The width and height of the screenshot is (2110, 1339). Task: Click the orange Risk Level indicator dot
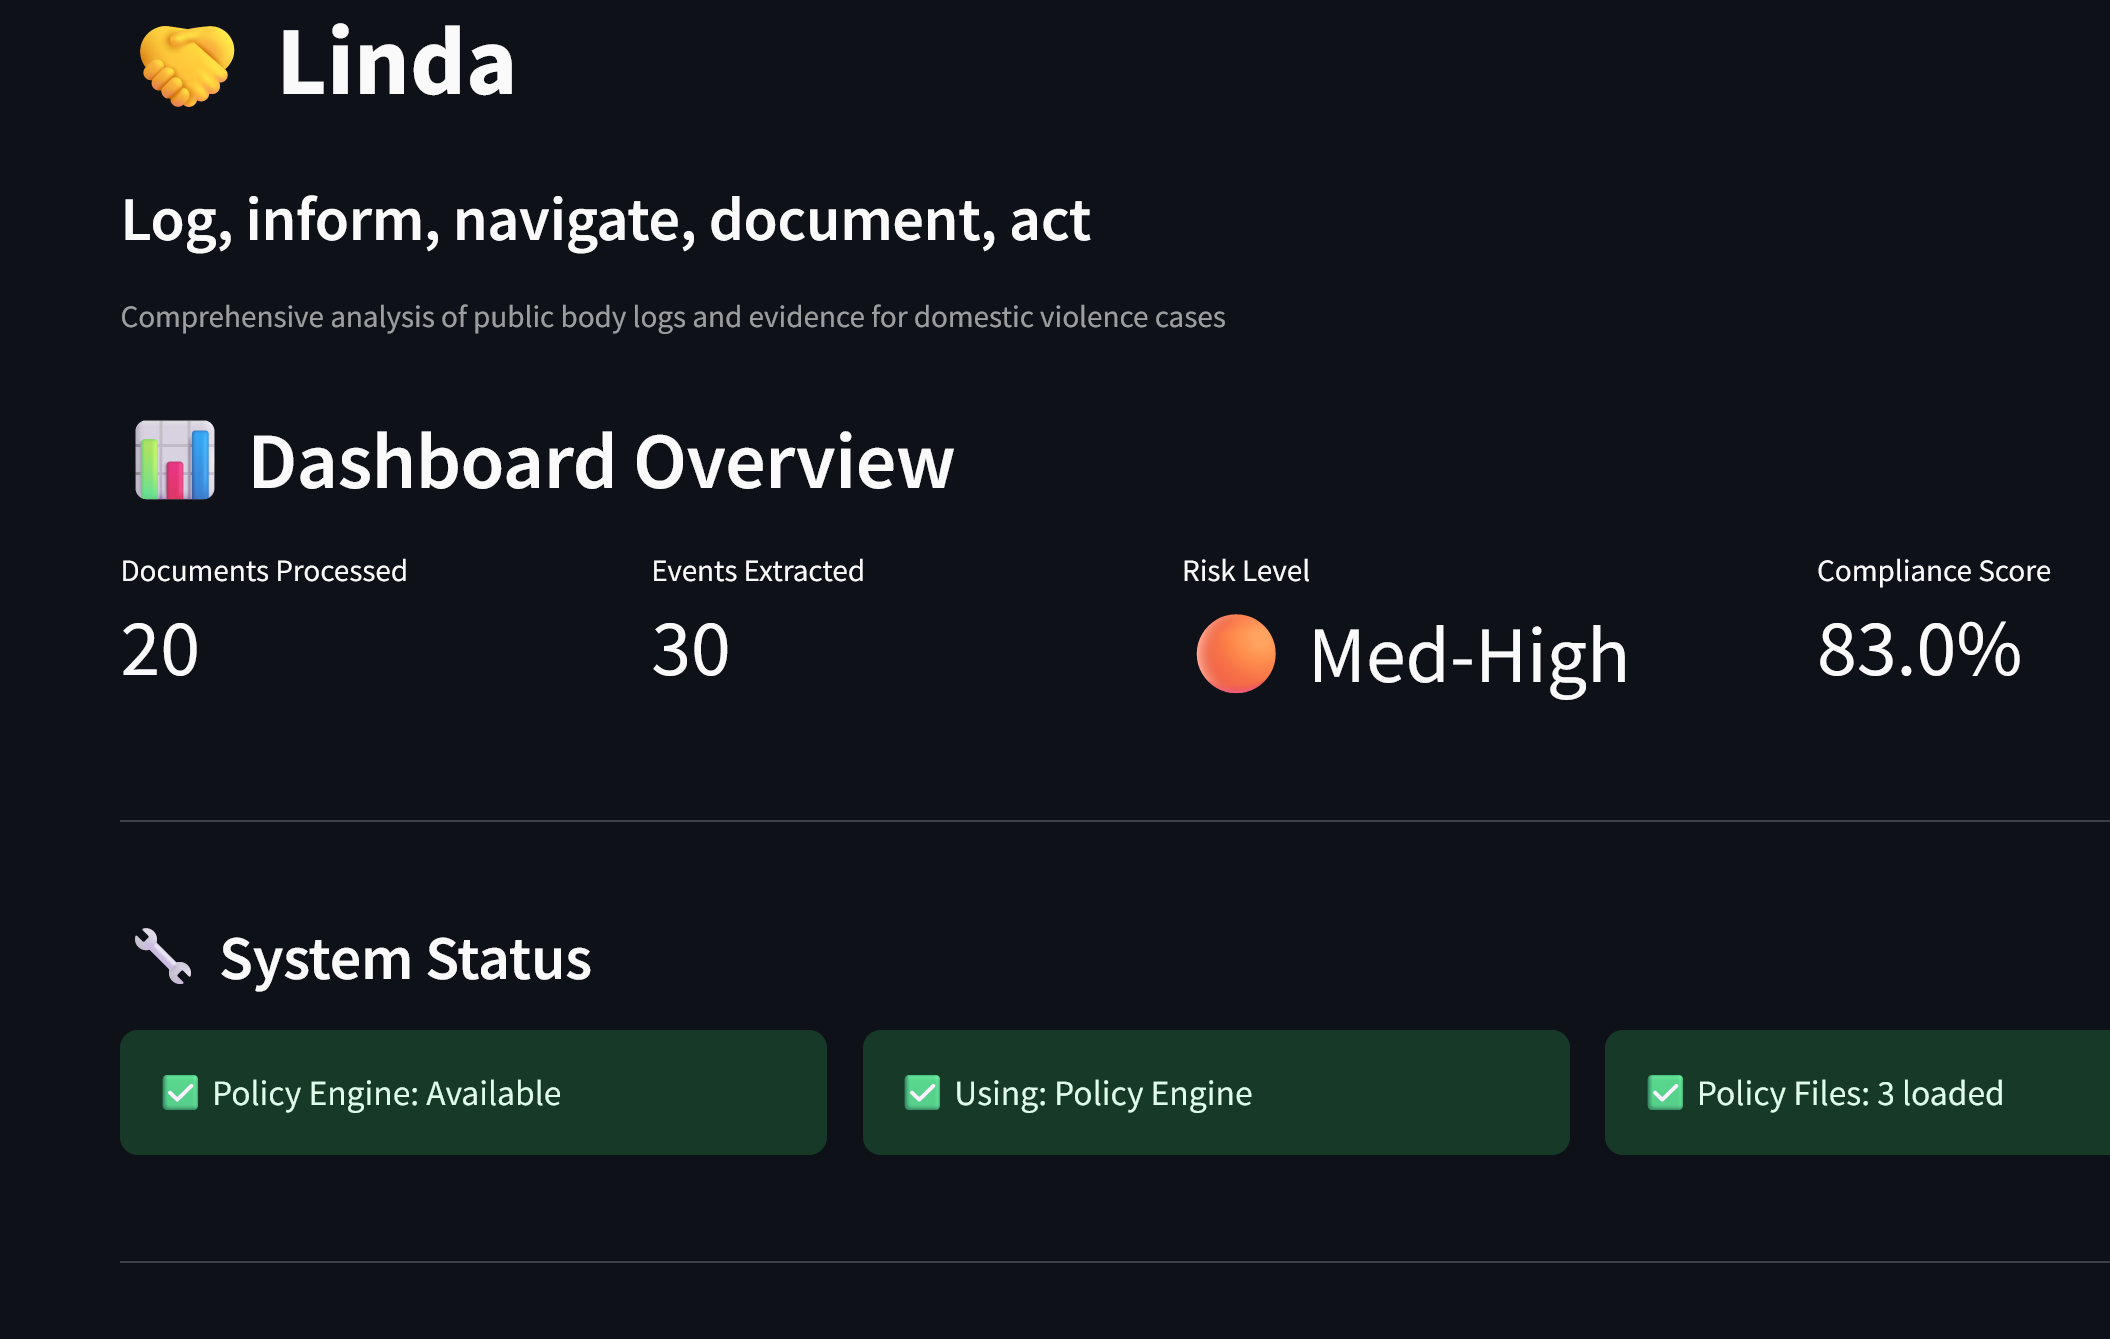1235,655
